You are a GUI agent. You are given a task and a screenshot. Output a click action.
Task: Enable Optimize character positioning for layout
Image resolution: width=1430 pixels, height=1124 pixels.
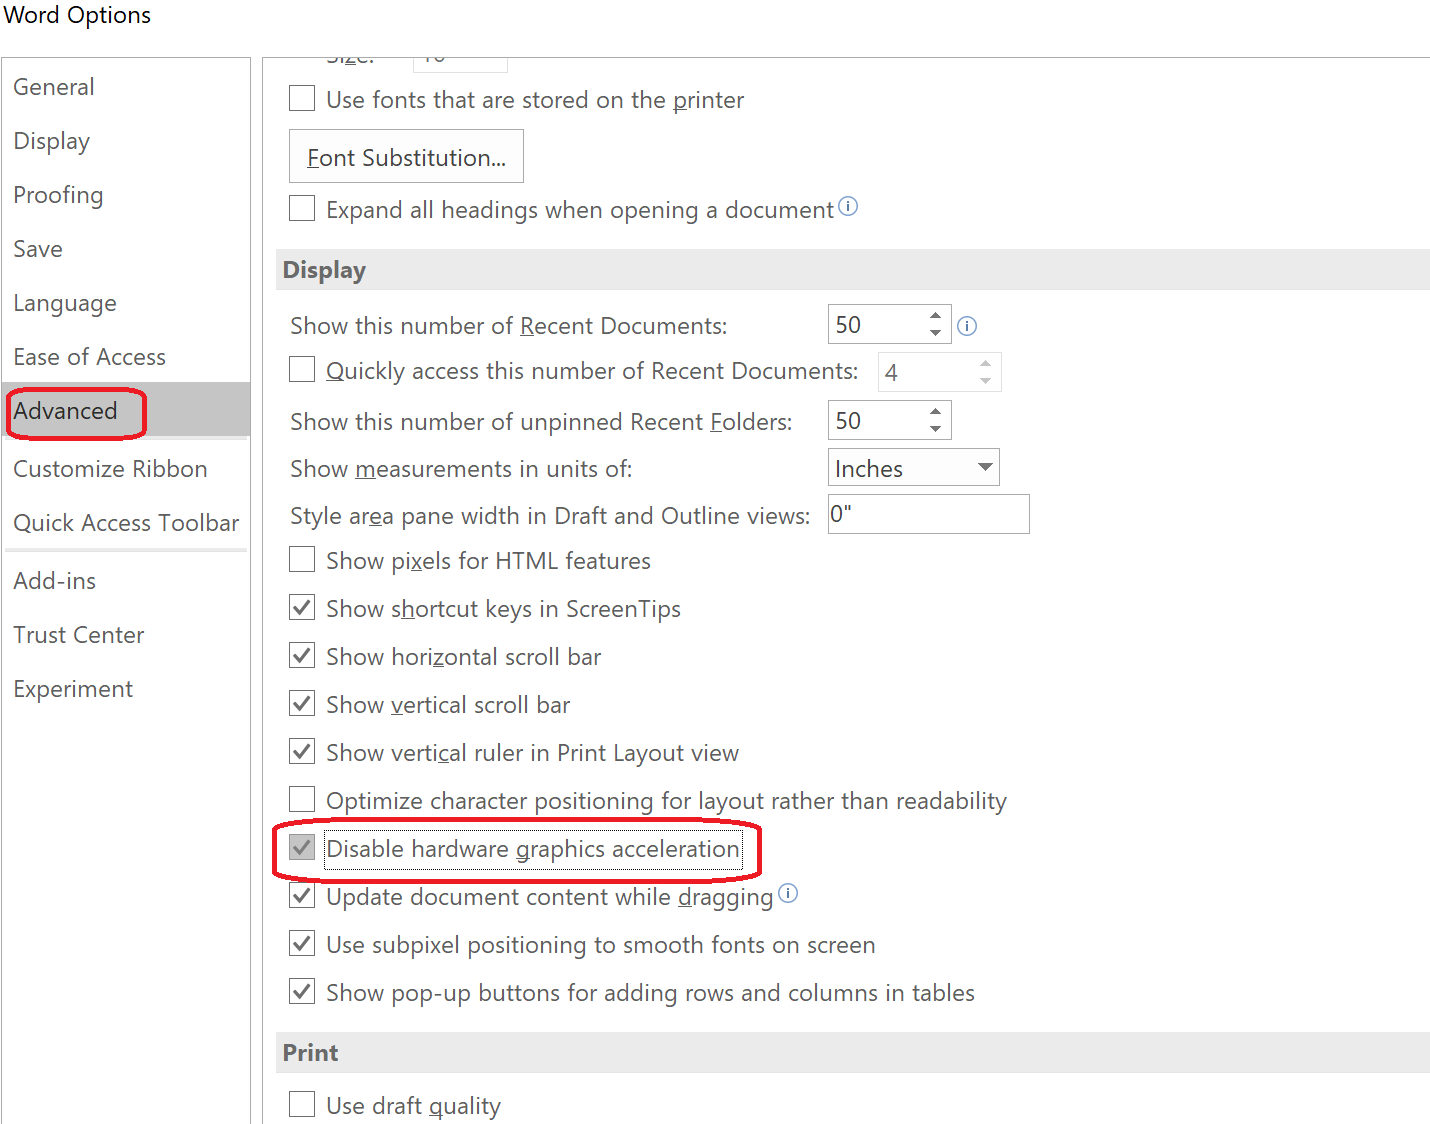[x=302, y=799]
